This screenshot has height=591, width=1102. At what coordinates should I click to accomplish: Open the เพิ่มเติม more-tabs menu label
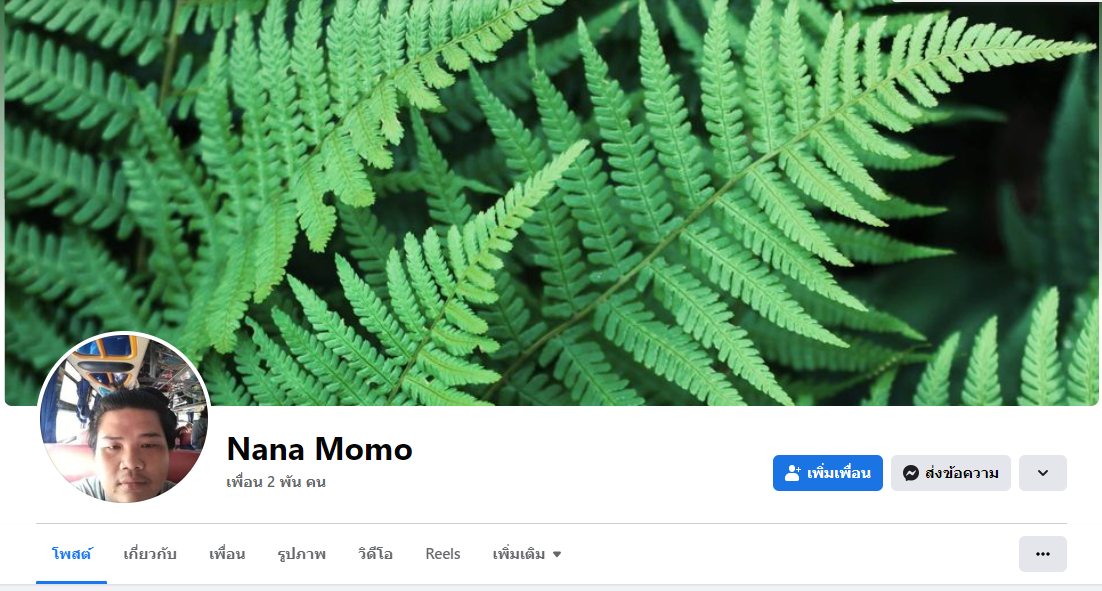(x=519, y=554)
